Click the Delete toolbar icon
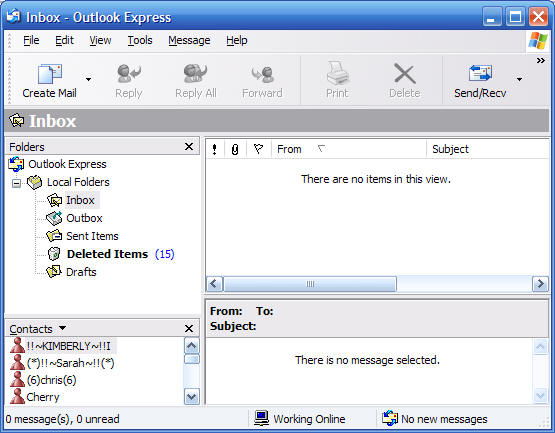 405,74
